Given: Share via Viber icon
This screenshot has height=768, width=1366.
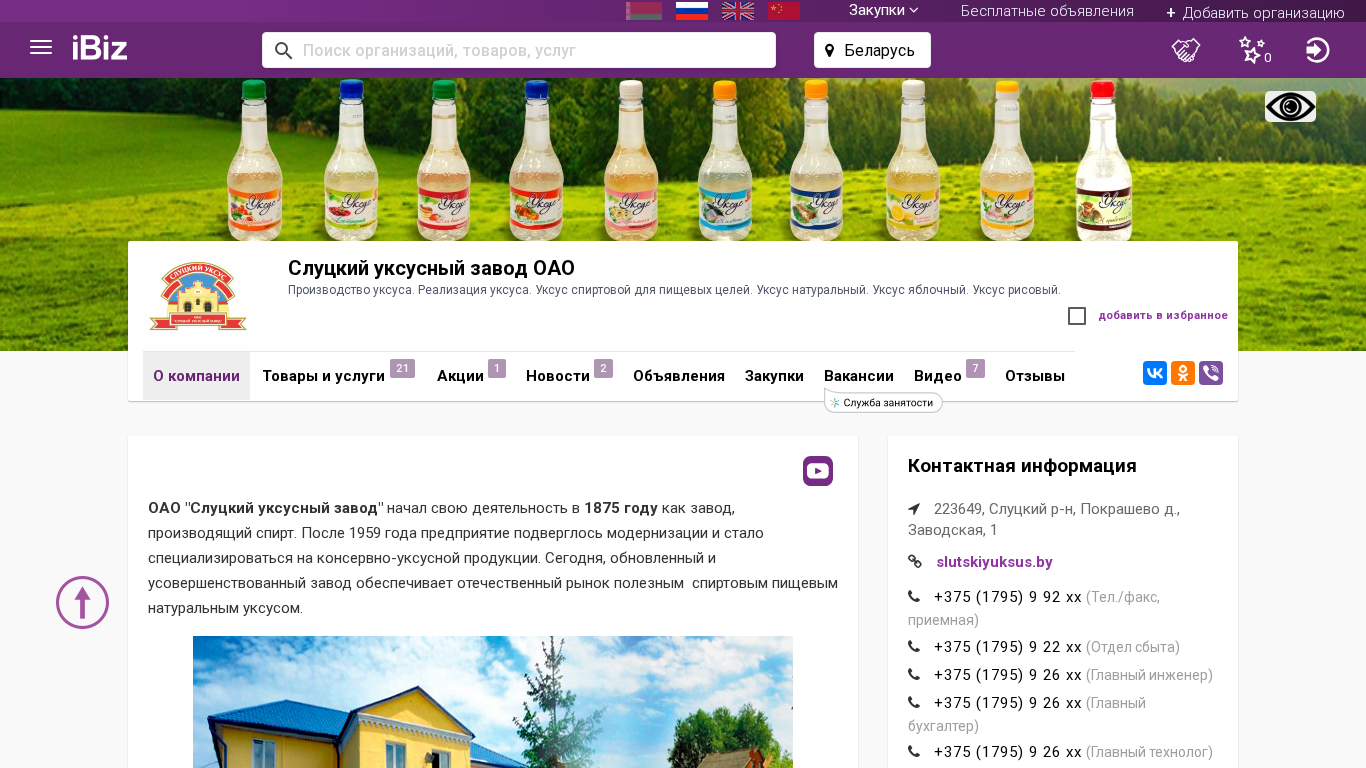Looking at the screenshot, I should pyautogui.click(x=1211, y=373).
